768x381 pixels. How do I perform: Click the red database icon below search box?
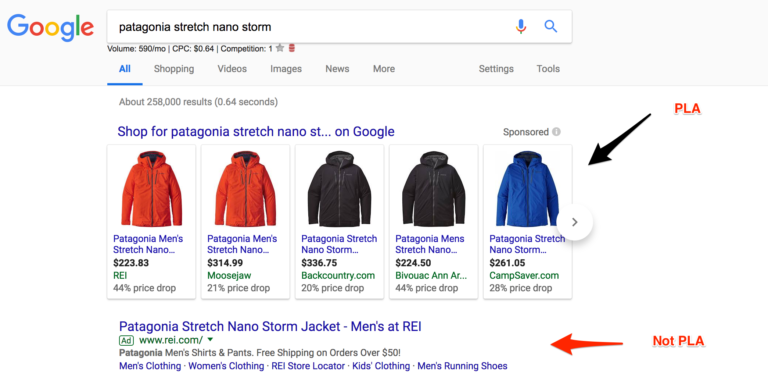pos(292,48)
